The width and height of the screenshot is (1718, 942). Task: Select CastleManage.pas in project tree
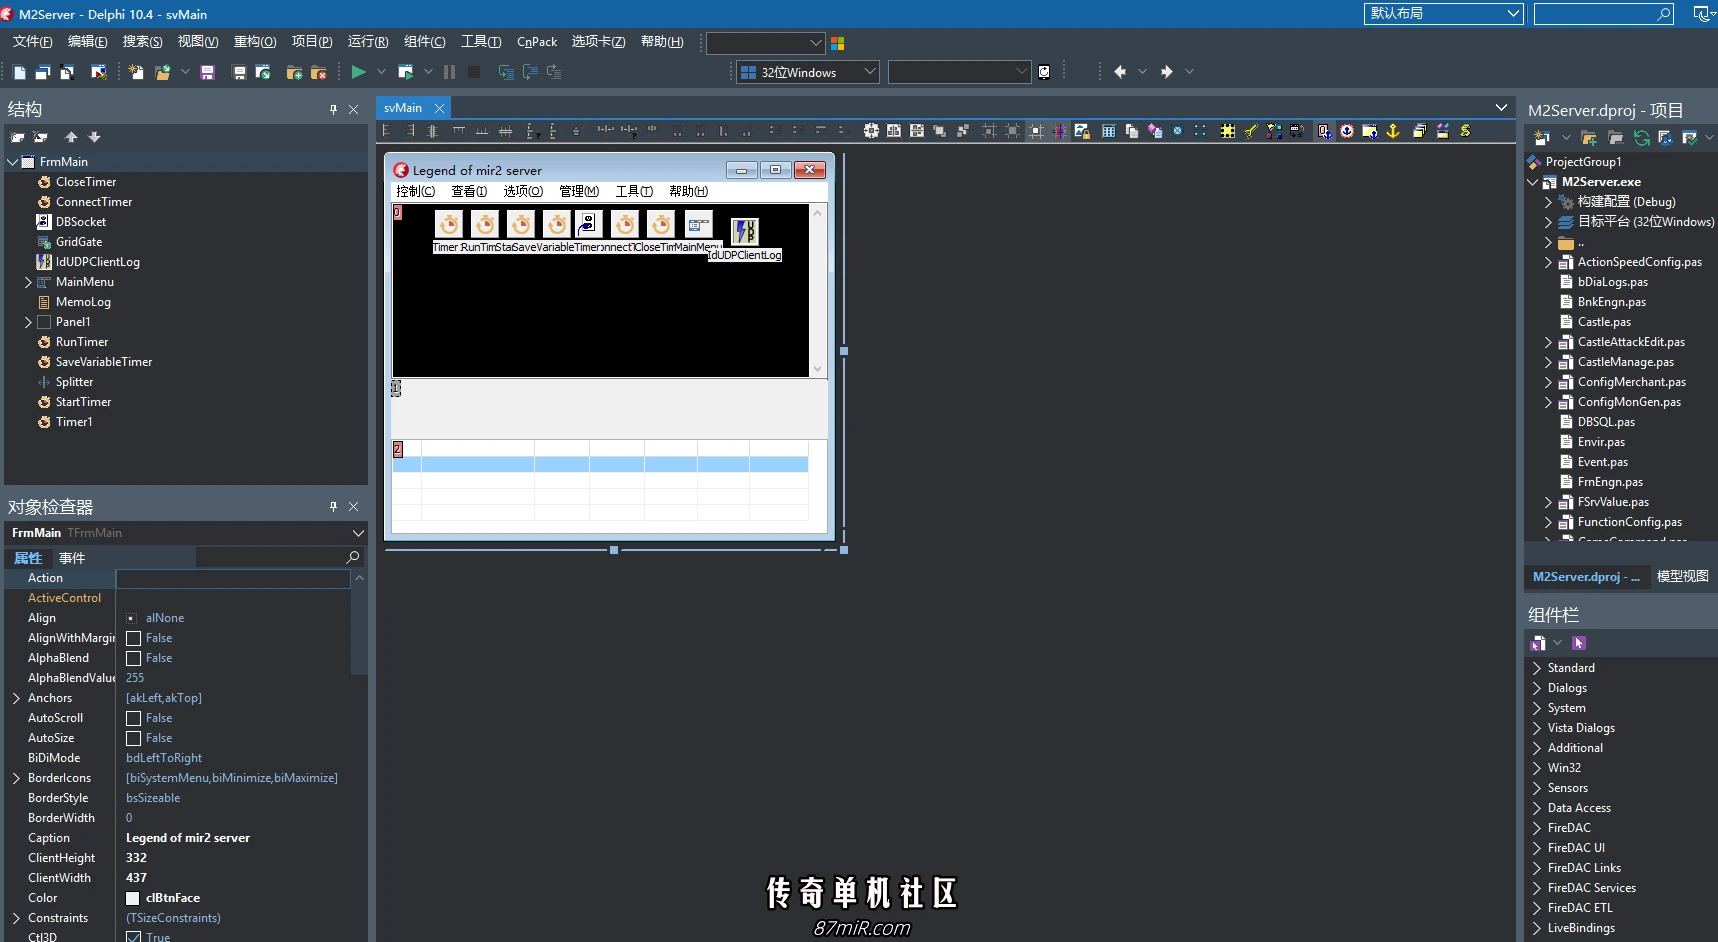click(1625, 362)
